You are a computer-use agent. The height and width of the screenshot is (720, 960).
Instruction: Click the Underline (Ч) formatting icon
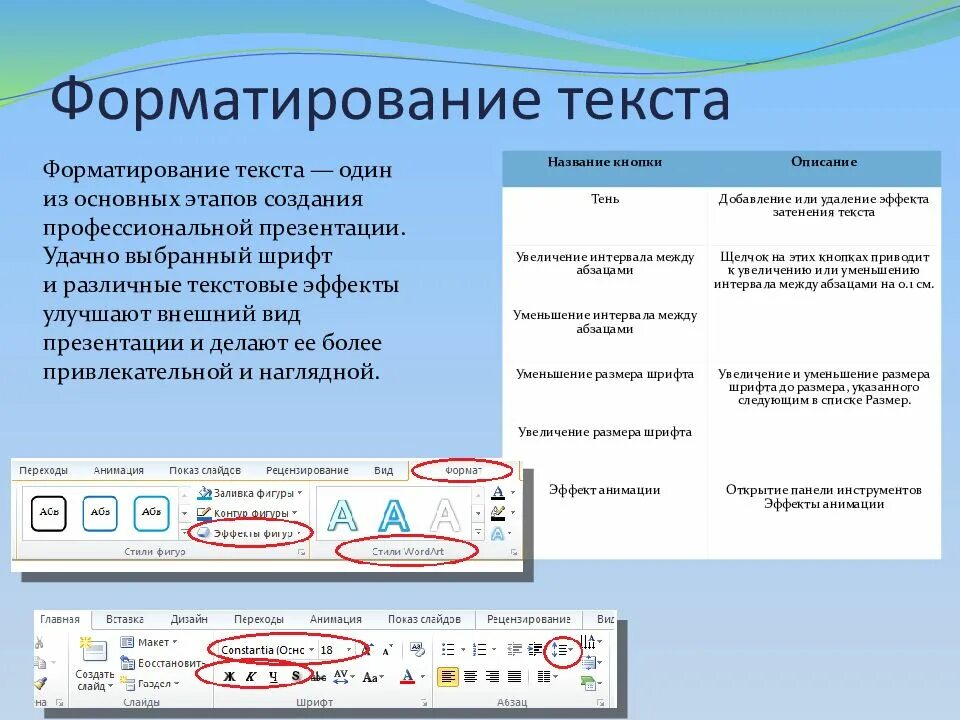click(273, 677)
